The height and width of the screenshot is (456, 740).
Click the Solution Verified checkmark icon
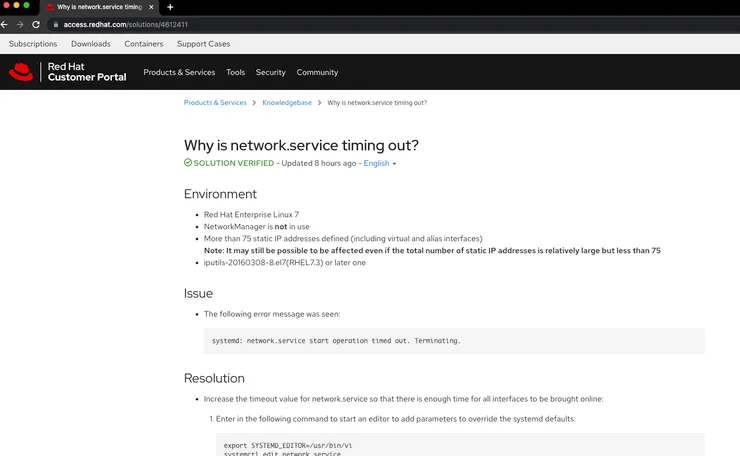(x=188, y=163)
